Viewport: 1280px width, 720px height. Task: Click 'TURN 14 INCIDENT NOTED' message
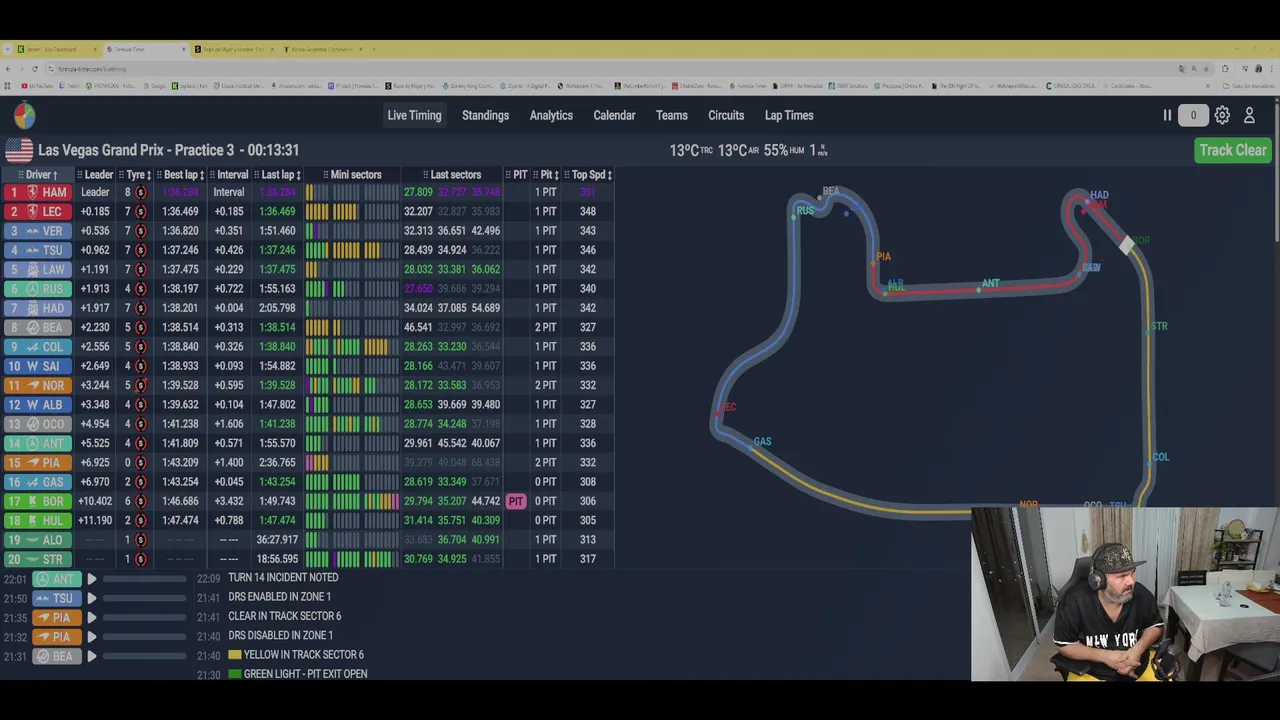pyautogui.click(x=283, y=578)
